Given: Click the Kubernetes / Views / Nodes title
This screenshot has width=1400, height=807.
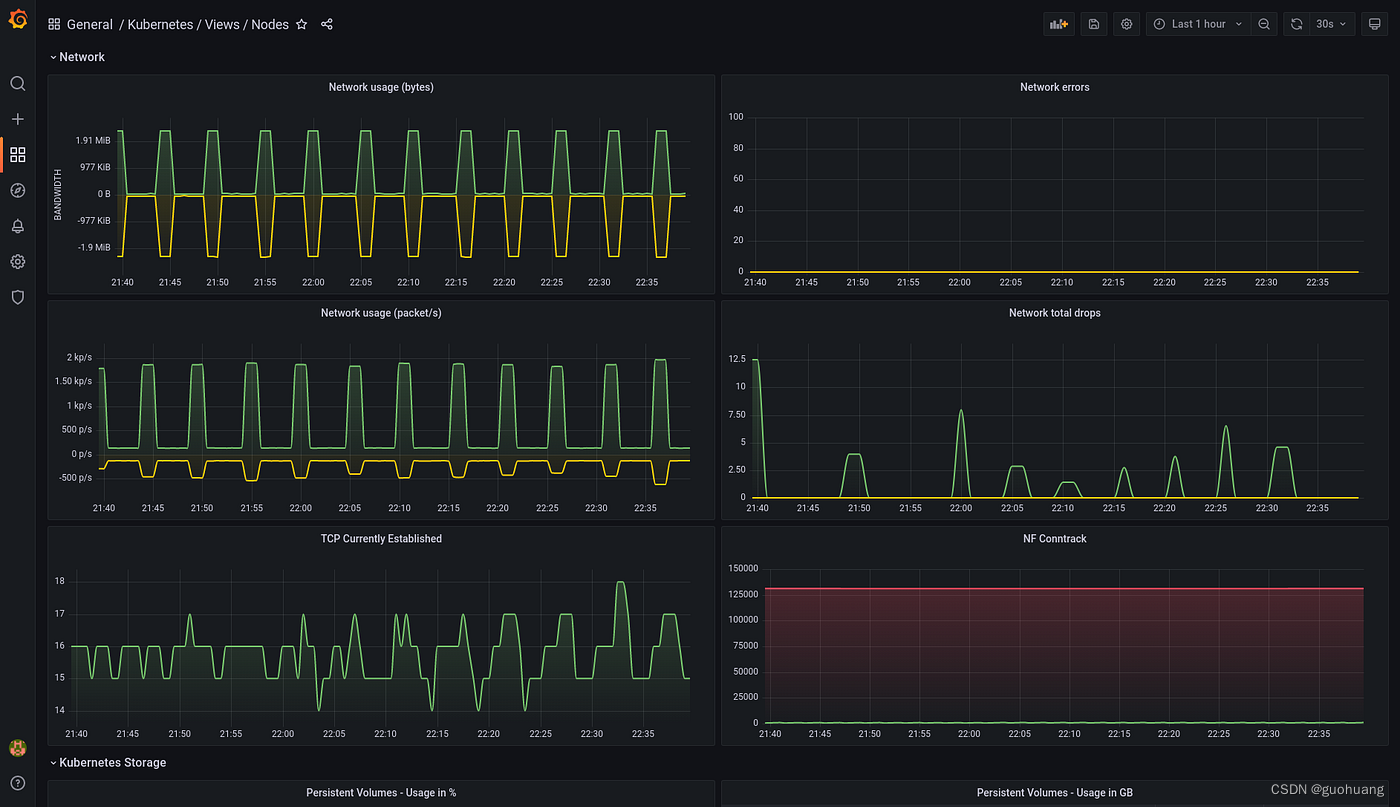Looking at the screenshot, I should click(208, 24).
